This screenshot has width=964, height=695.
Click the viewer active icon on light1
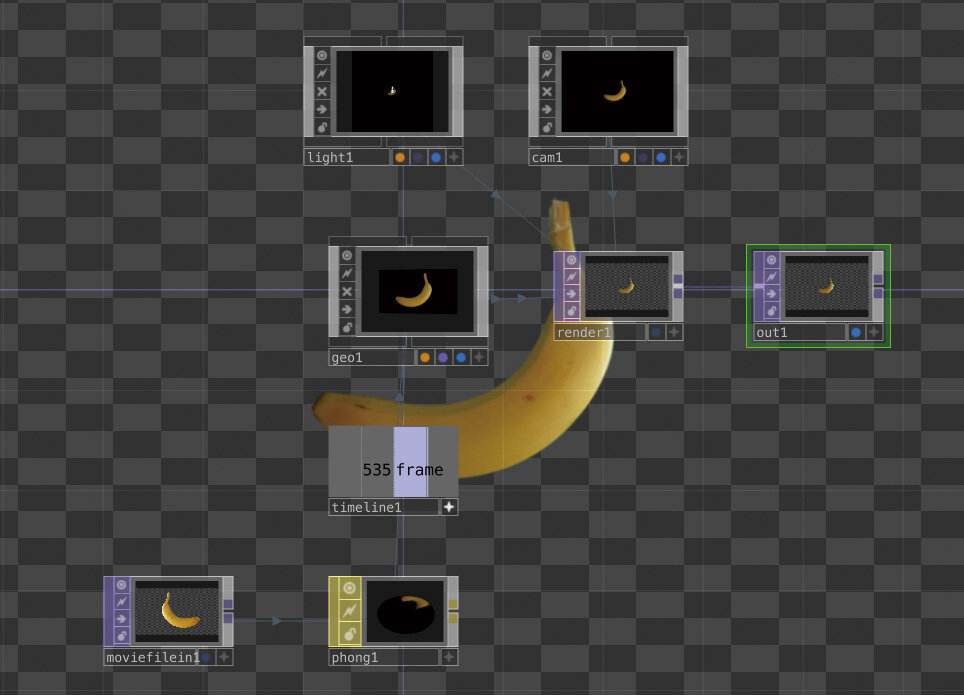coord(322,56)
